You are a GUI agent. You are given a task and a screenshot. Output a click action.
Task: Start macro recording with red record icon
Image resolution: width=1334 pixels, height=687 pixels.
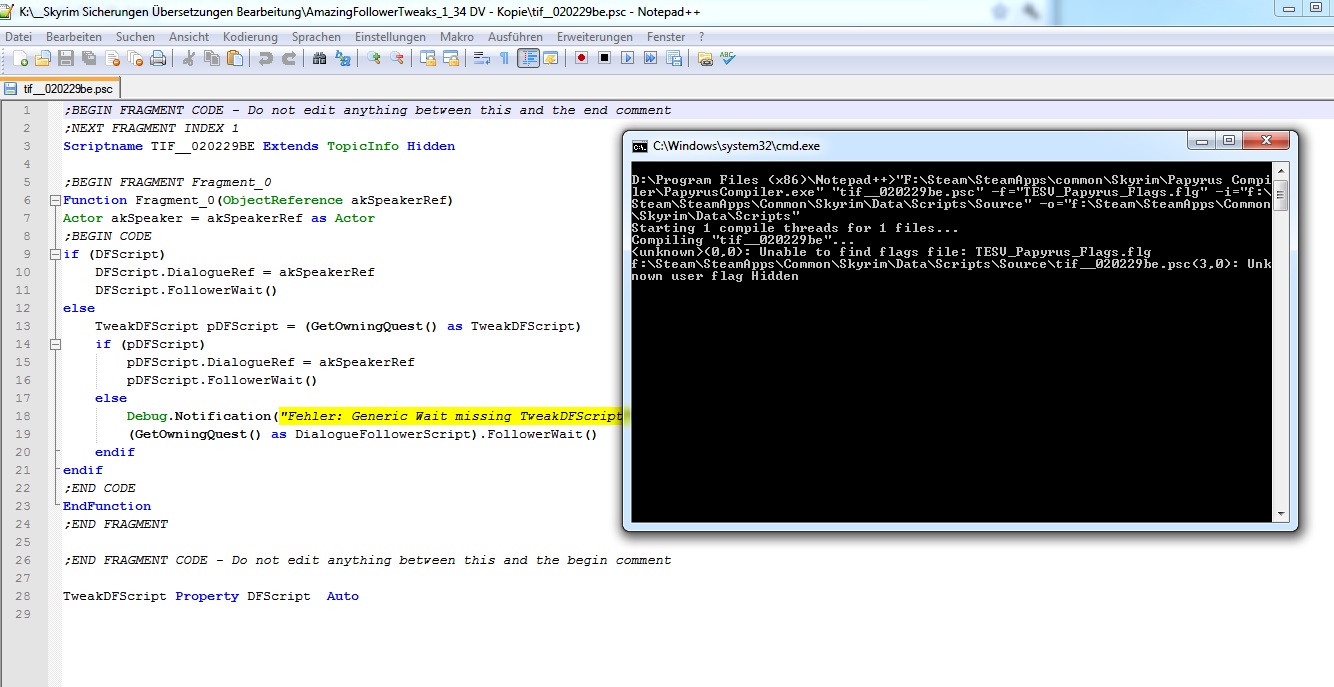[581, 58]
